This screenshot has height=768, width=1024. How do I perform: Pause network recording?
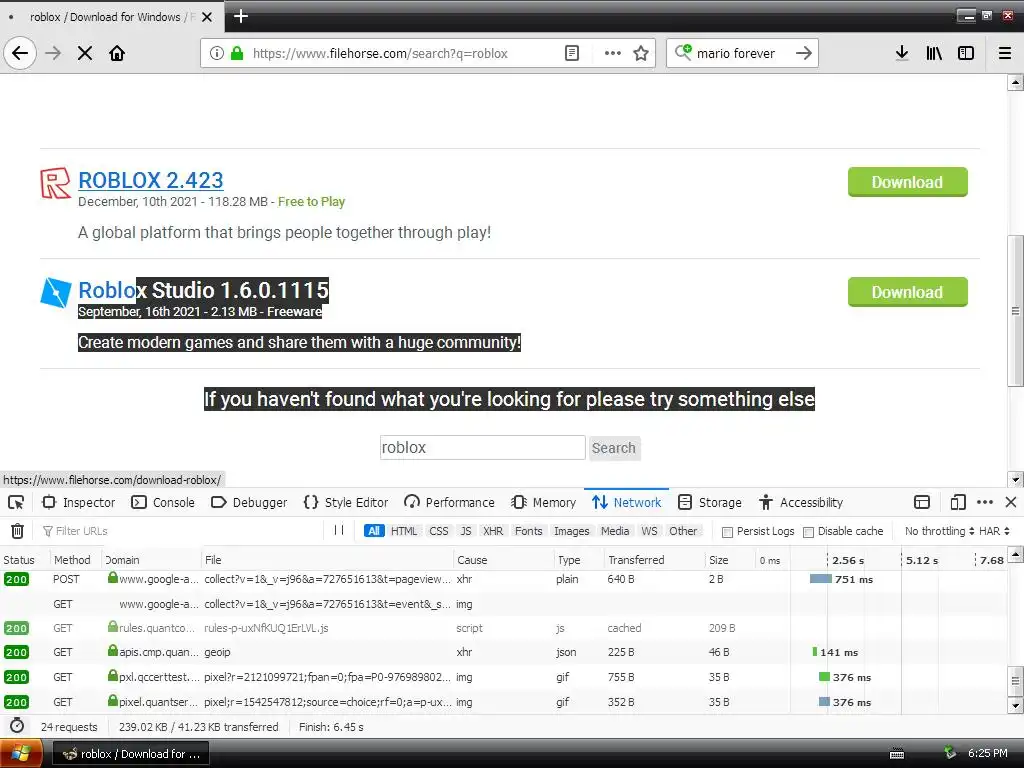(x=339, y=530)
